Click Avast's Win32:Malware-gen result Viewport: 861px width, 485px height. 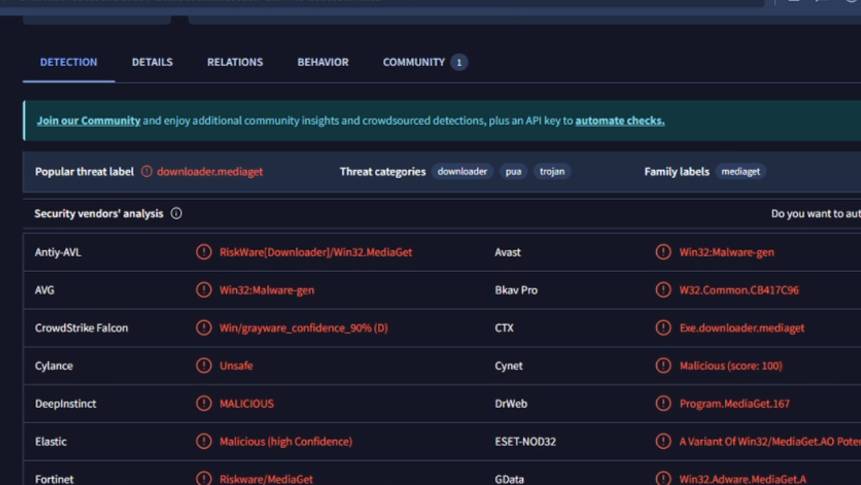pos(726,252)
